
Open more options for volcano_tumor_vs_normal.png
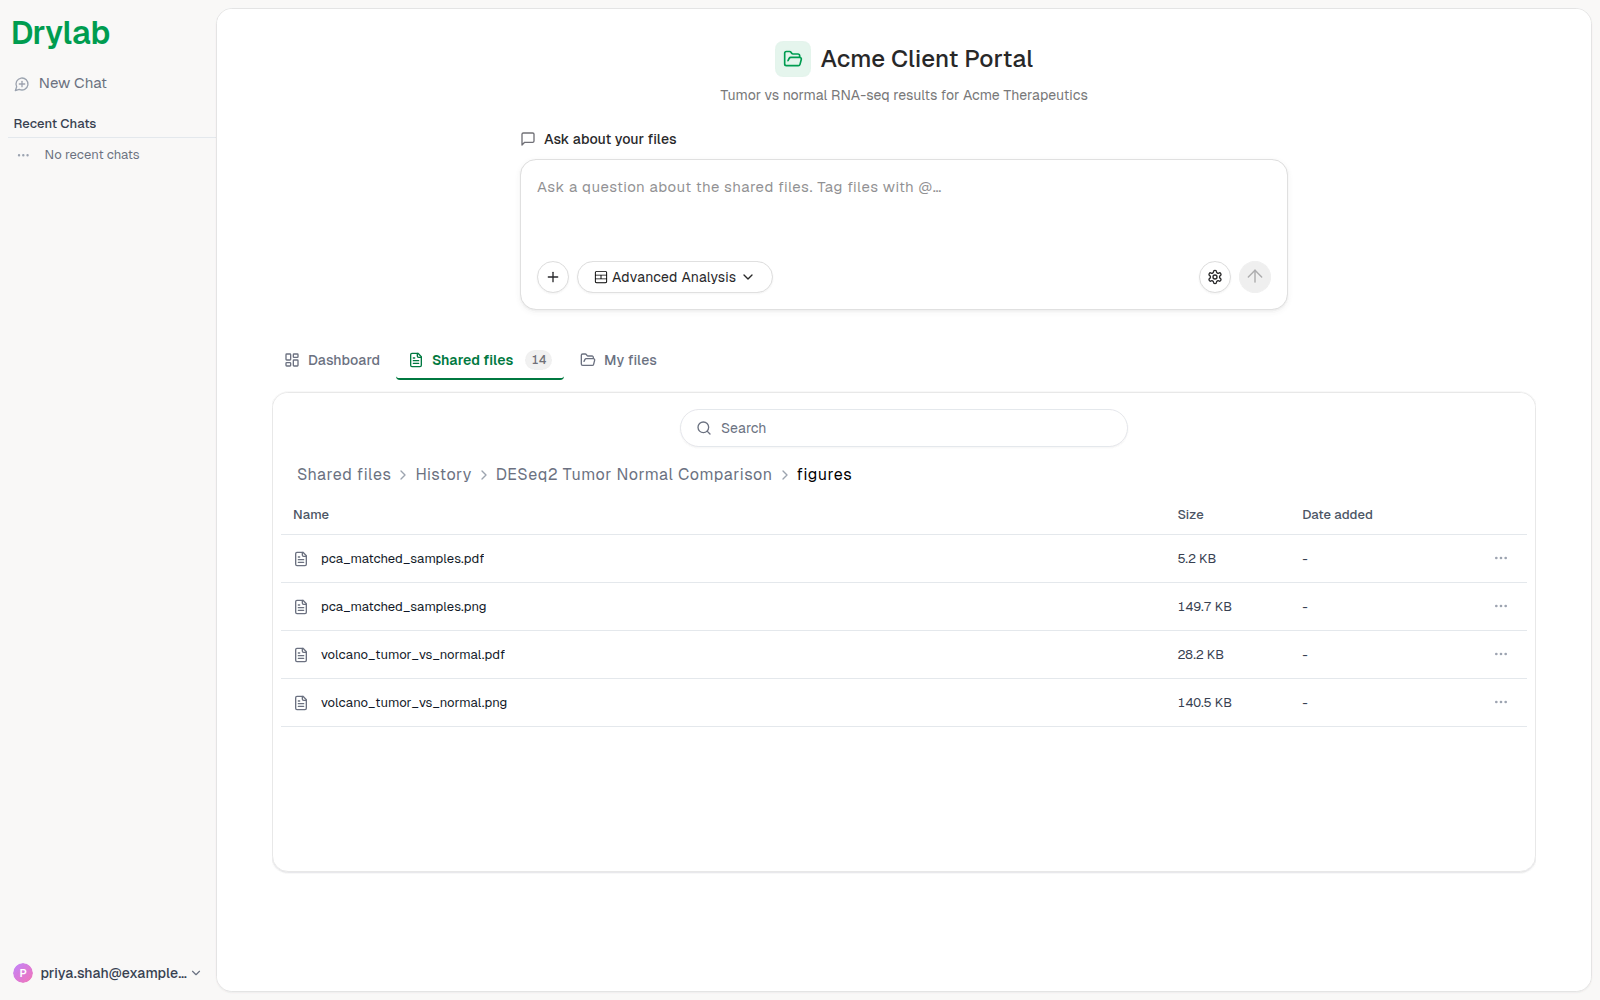pos(1501,702)
